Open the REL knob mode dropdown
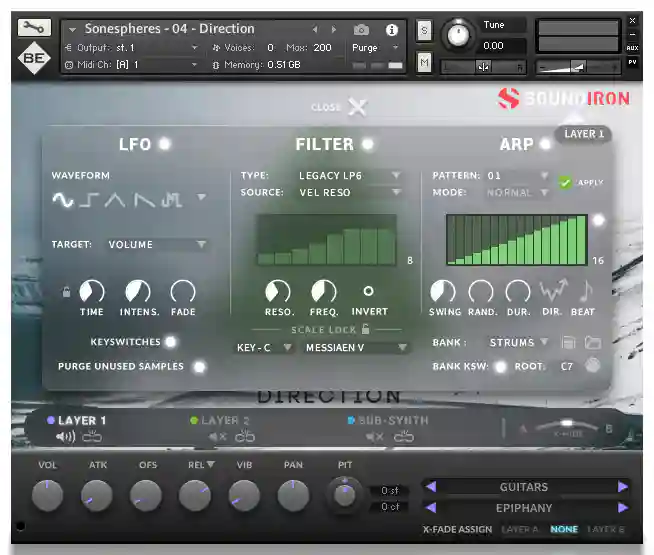This screenshot has width=654, height=555. (x=210, y=464)
